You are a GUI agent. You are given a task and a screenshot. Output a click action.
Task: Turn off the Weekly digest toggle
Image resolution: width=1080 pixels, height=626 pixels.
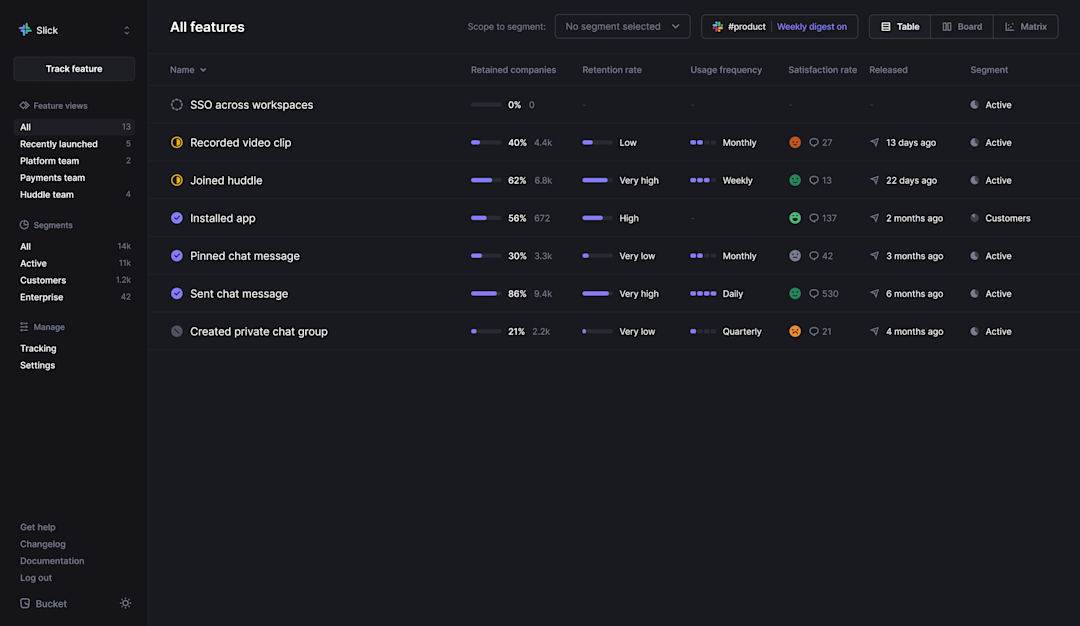[813, 26]
